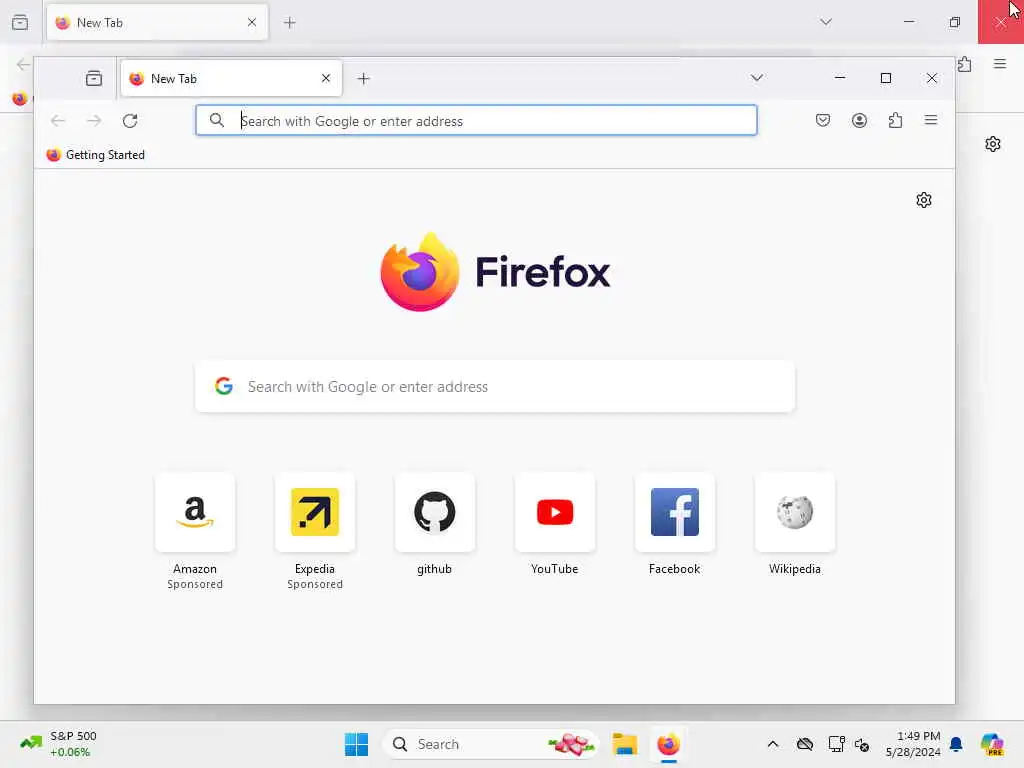Viewport: 1024px width, 768px height.
Task: Click the cloud sync-off tray icon
Action: (x=805, y=744)
